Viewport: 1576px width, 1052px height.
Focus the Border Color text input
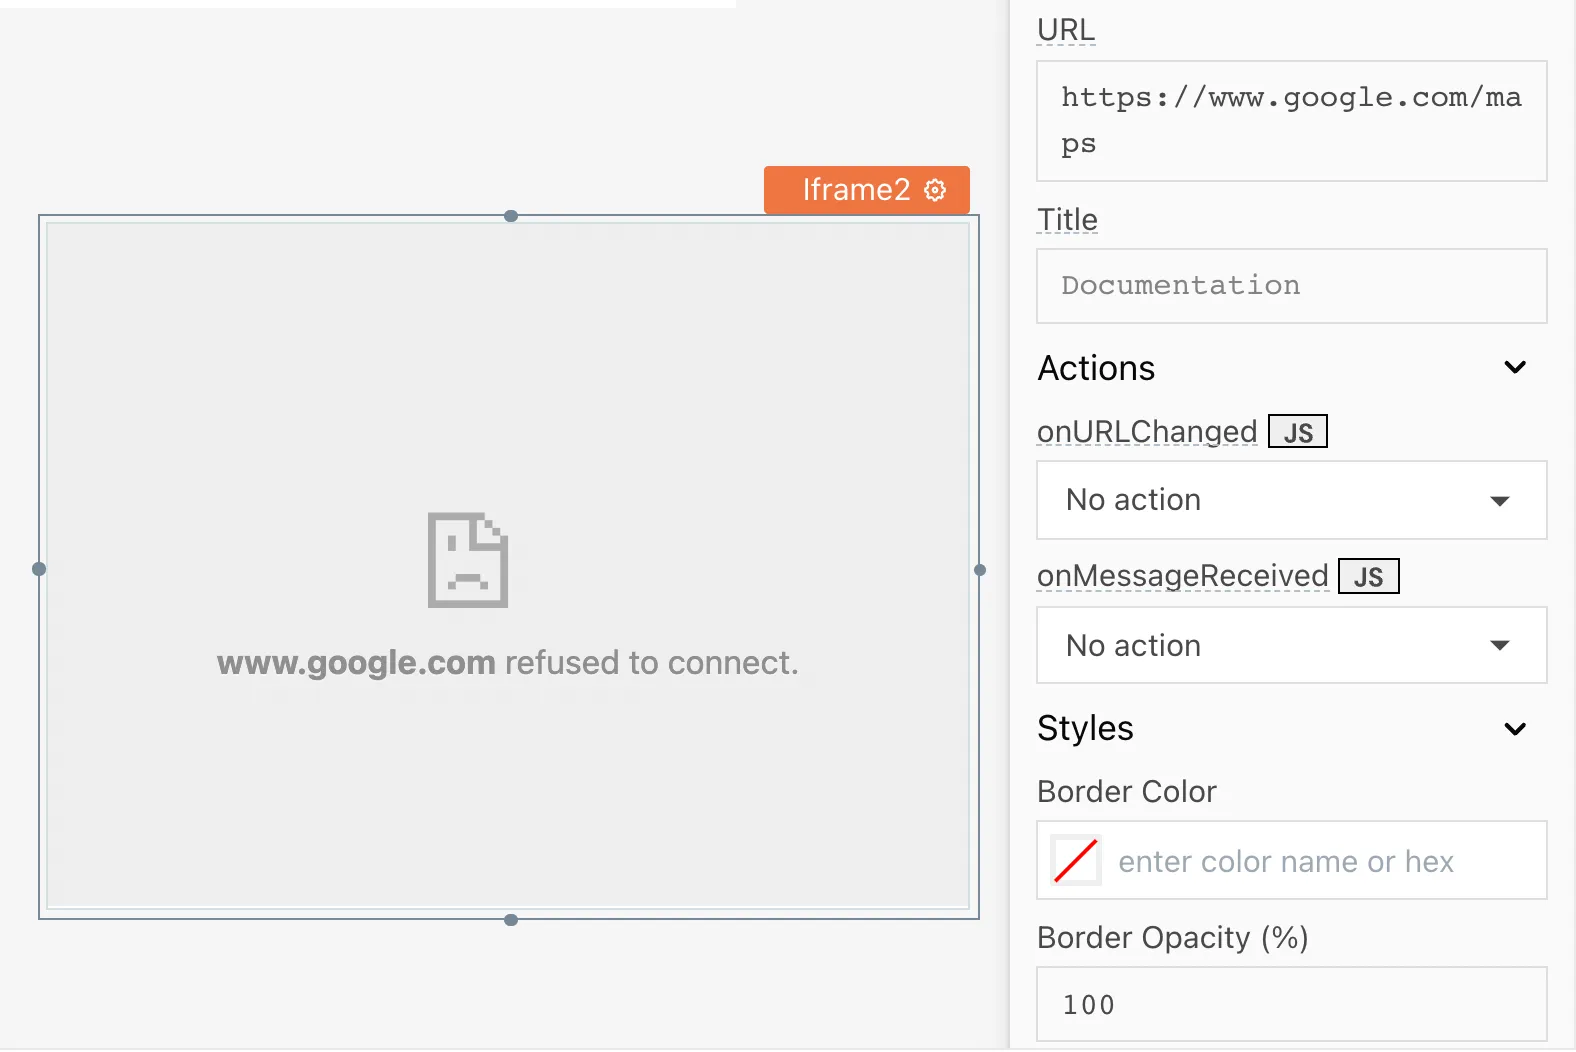pos(1320,861)
